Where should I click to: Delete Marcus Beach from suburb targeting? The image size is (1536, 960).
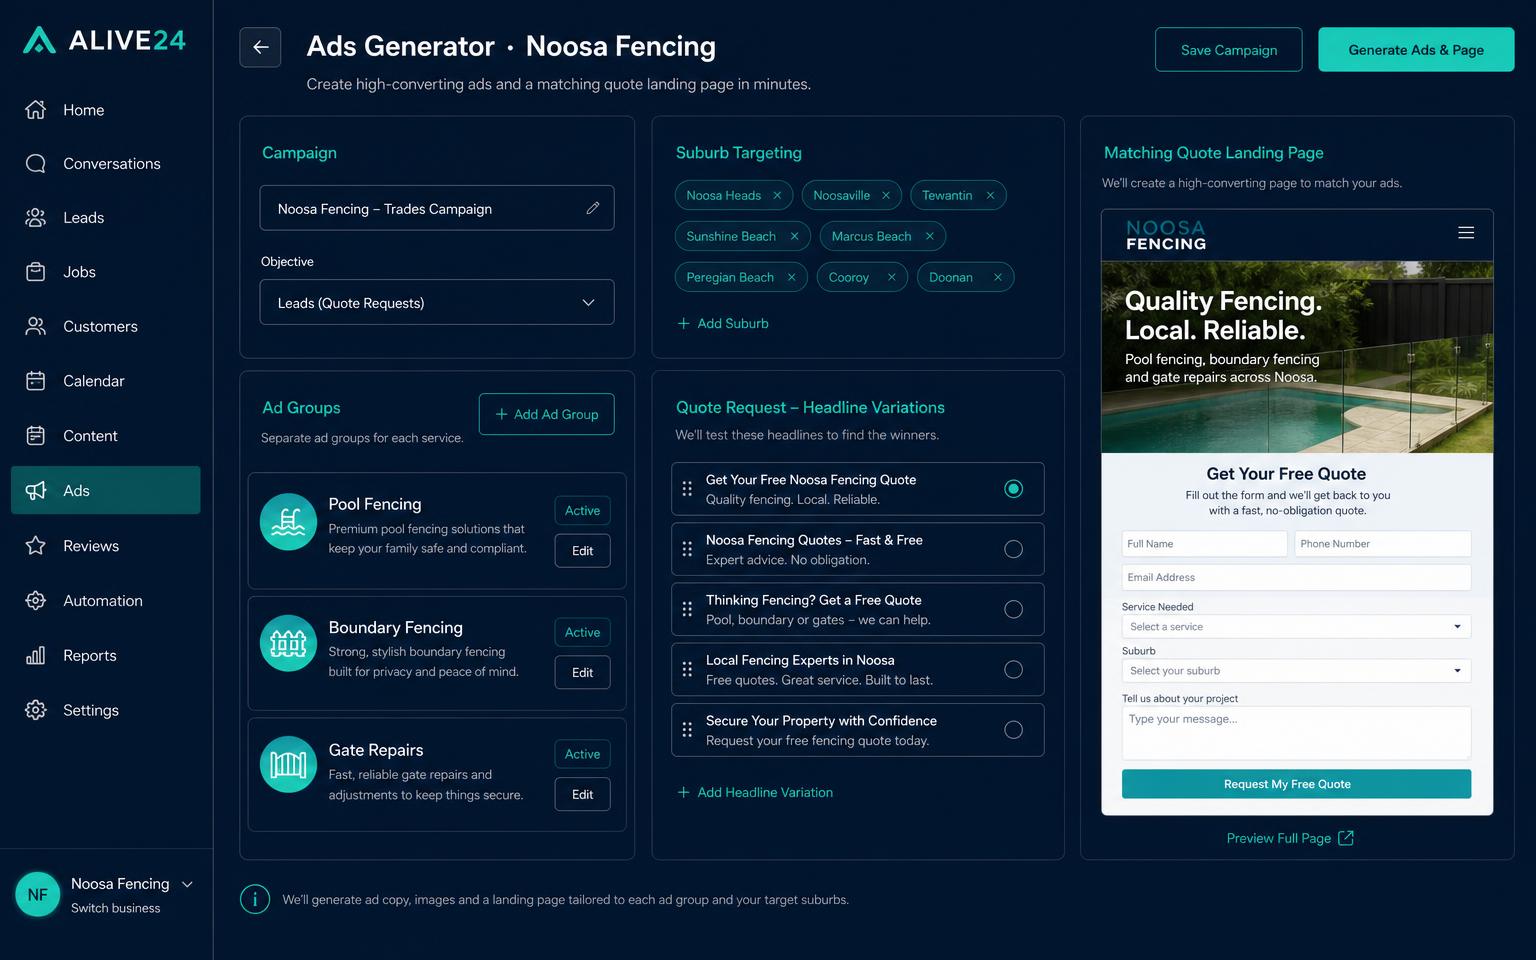tap(929, 237)
